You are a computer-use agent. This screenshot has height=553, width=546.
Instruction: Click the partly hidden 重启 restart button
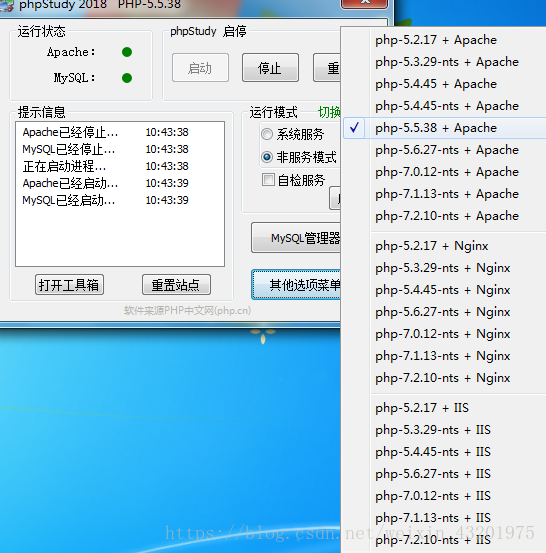(327, 68)
